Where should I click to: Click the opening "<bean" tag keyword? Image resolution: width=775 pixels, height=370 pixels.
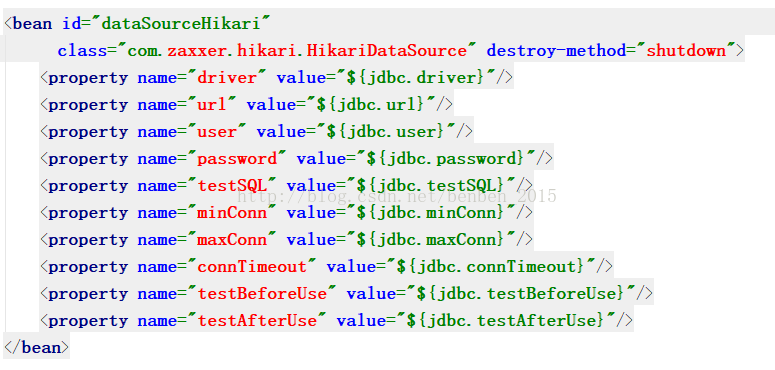(28, 24)
